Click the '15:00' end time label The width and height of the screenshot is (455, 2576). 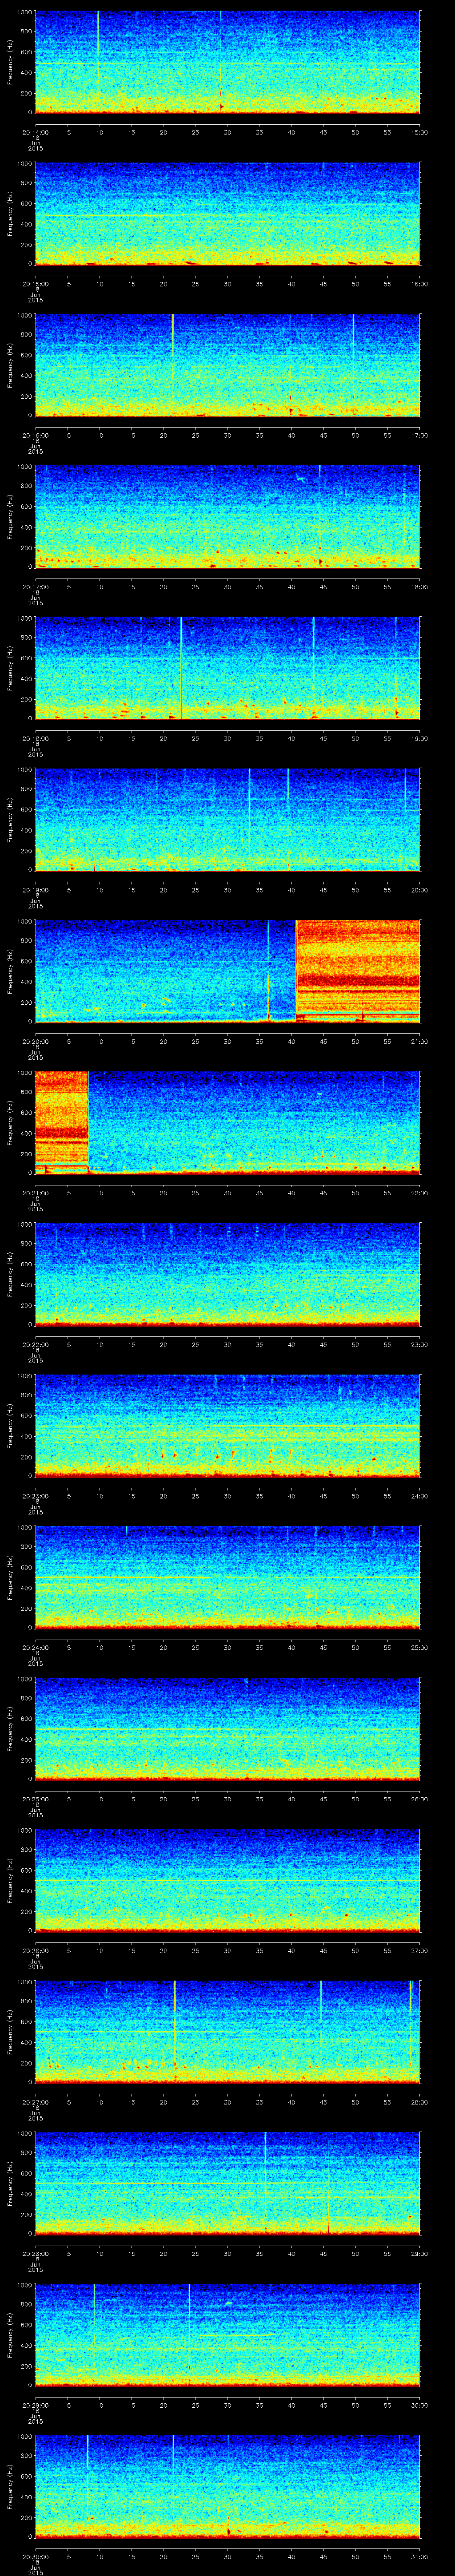[x=419, y=132]
